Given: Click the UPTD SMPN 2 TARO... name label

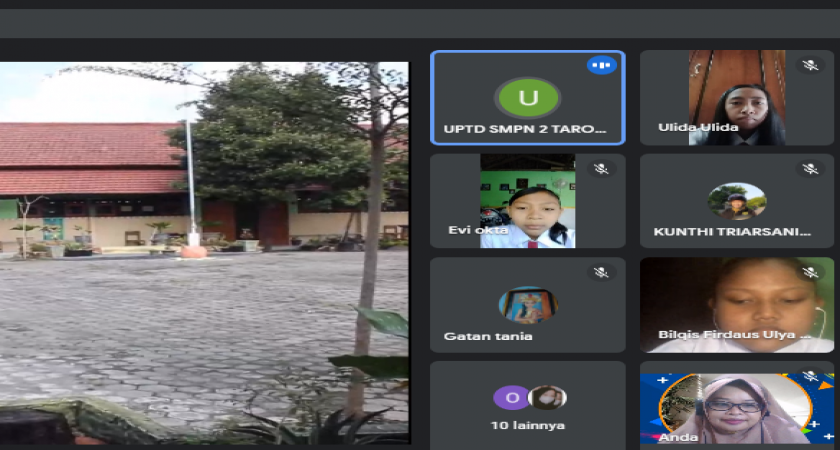Looking at the screenshot, I should click(525, 130).
